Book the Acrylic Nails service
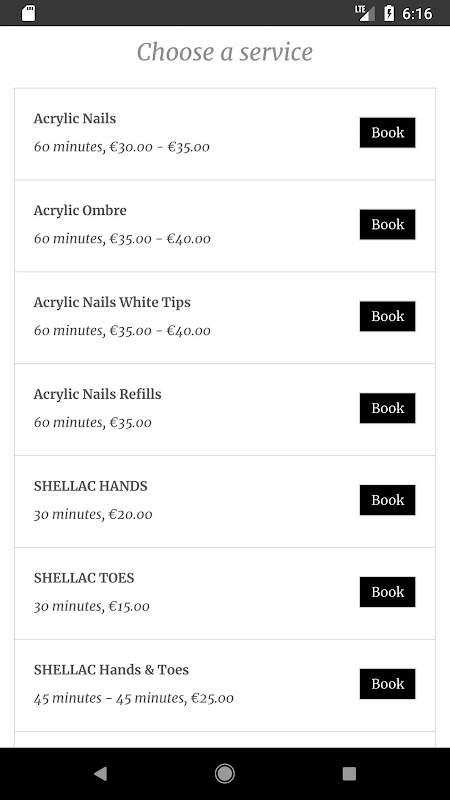This screenshot has width=450, height=800. [x=387, y=133]
